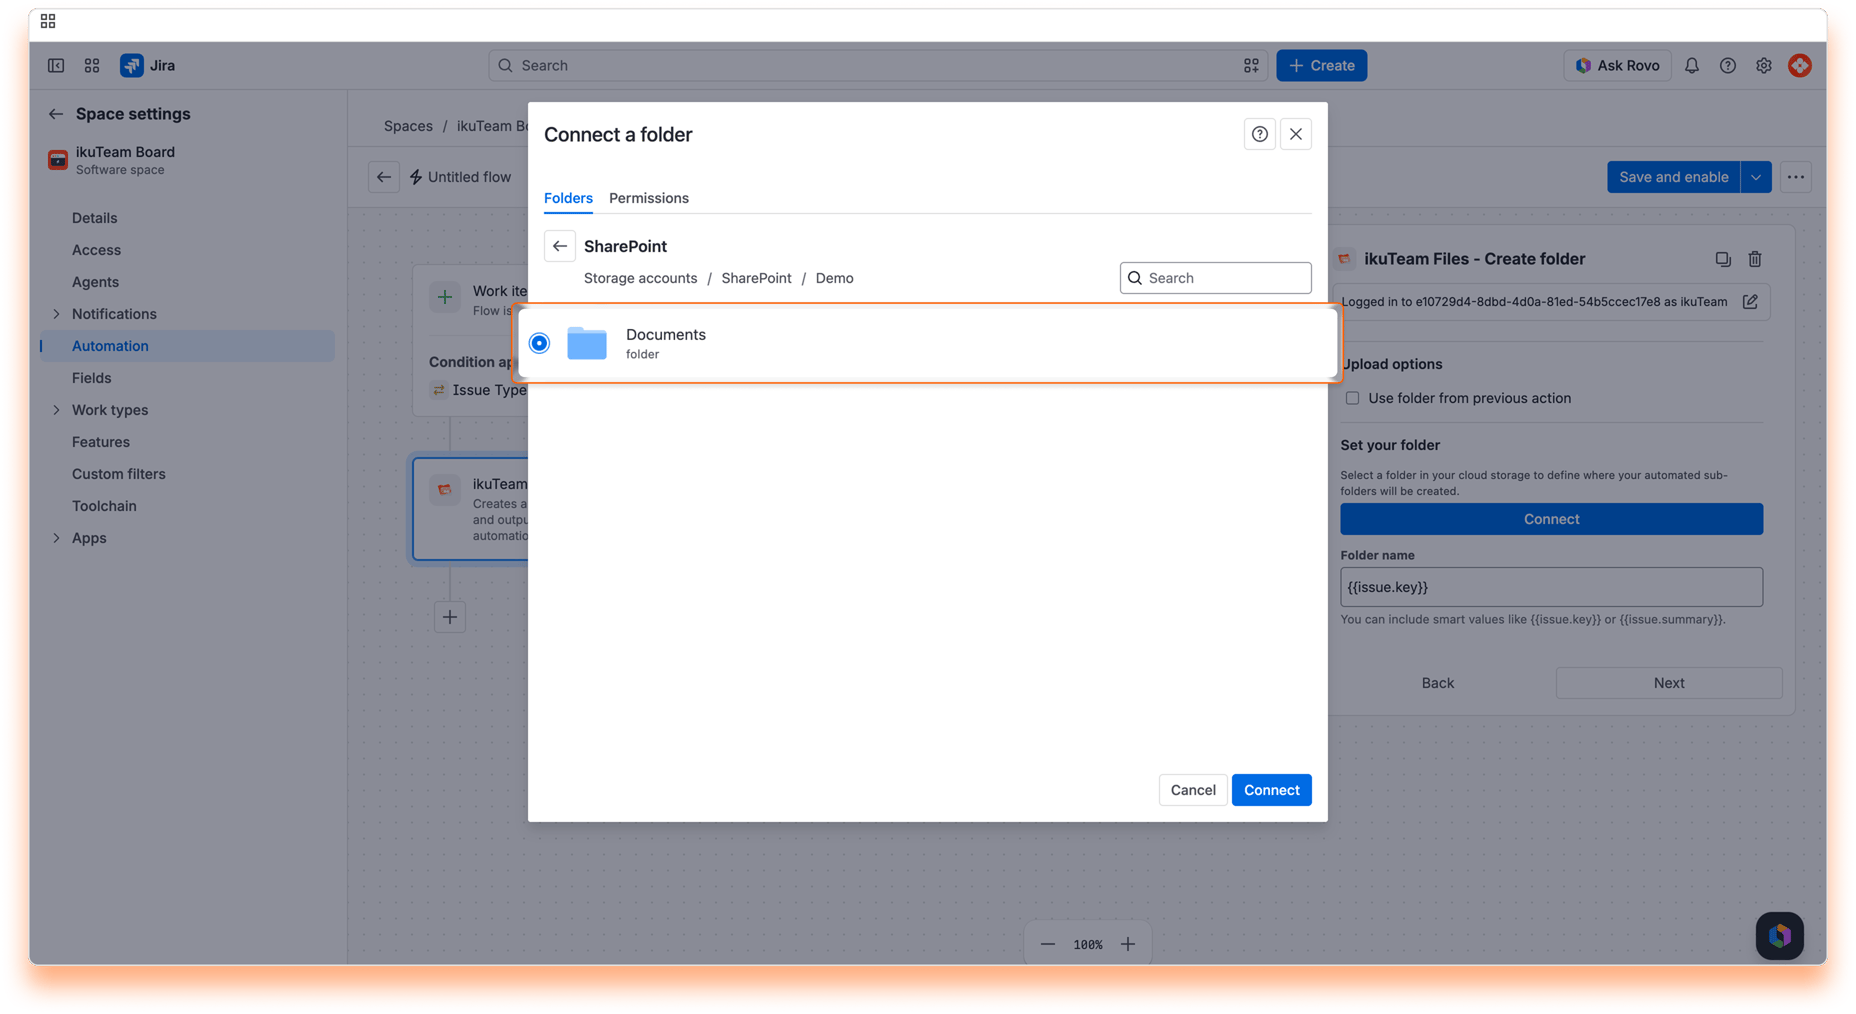Image resolution: width=1856 pixels, height=1014 pixels.
Task: Click the Connect button in the dialog
Action: point(1272,790)
